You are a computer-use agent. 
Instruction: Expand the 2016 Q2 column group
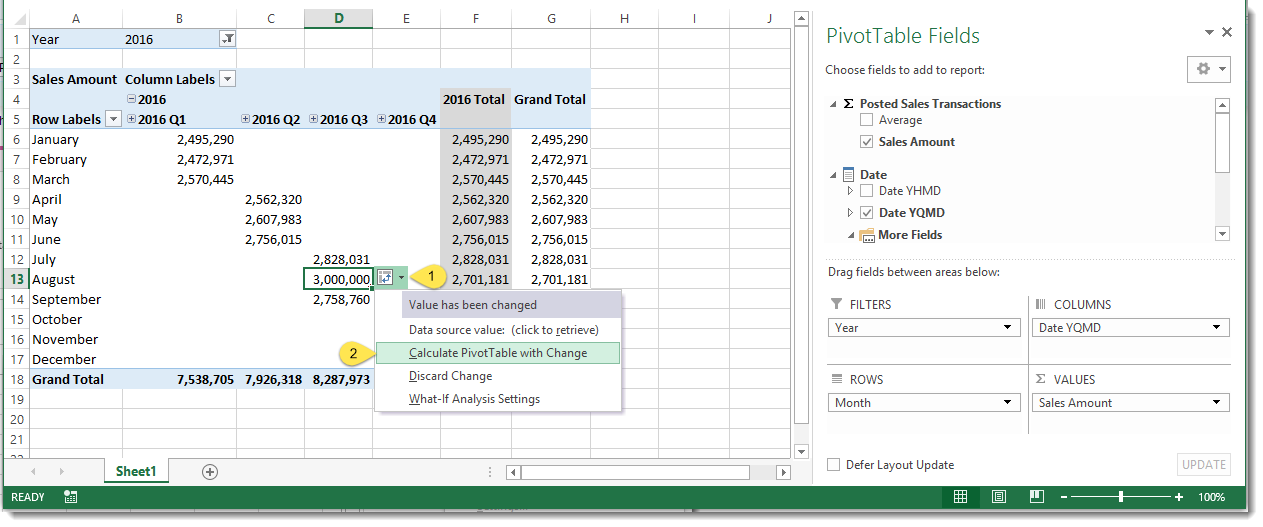pos(246,119)
